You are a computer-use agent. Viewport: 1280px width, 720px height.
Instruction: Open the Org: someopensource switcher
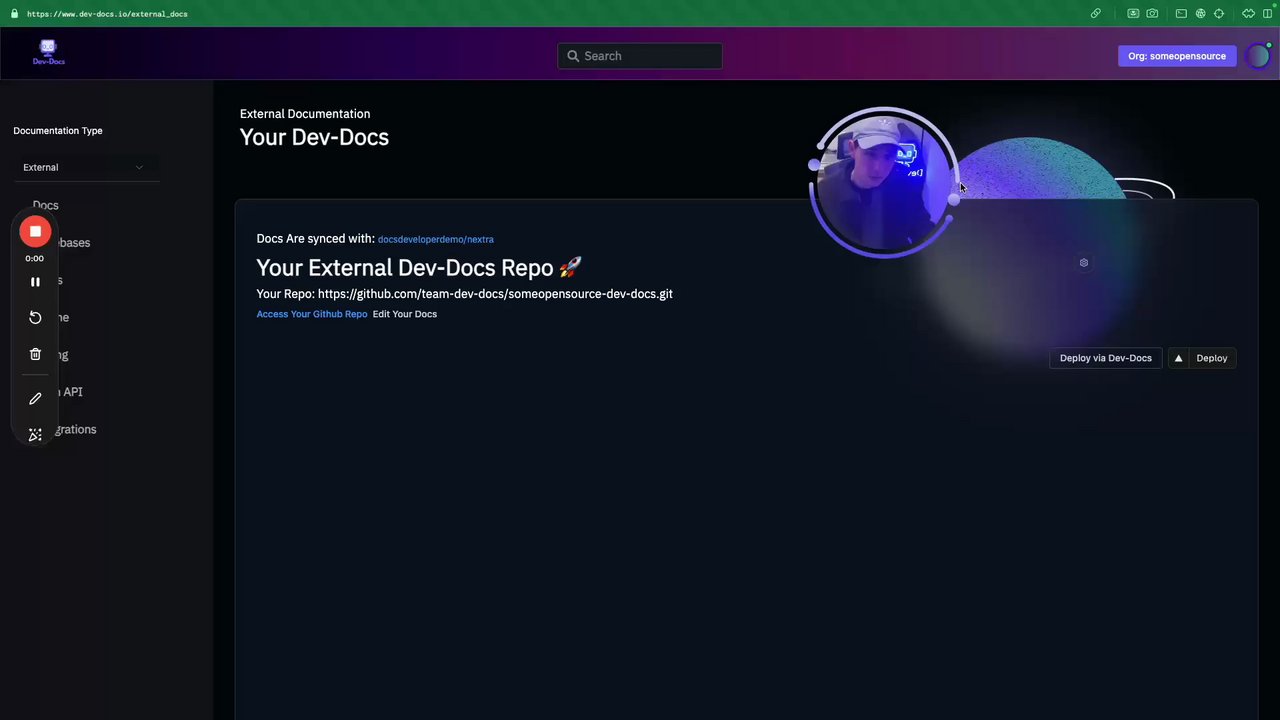pos(1177,56)
